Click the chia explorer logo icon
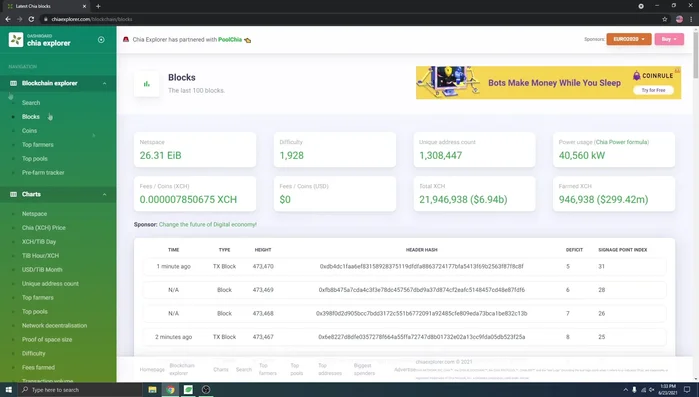699x397 pixels. [16, 40]
